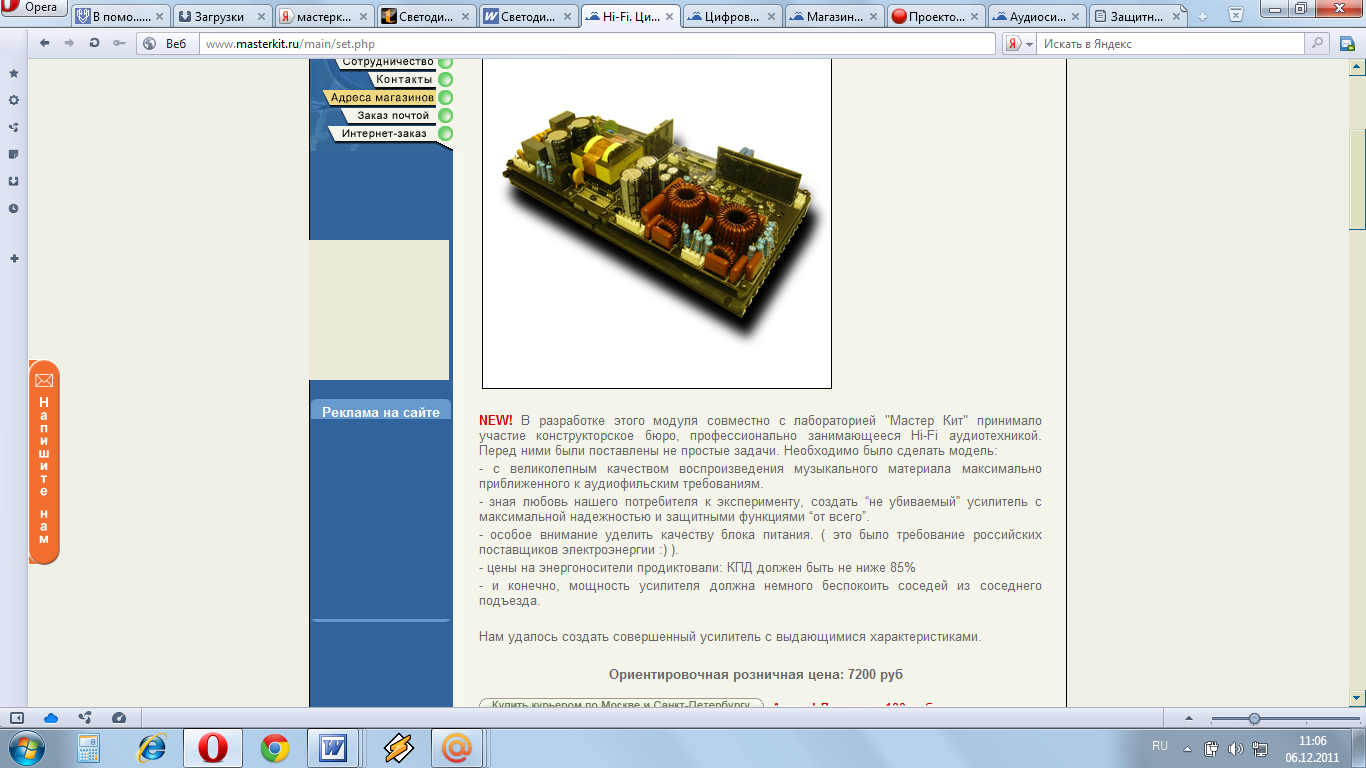
Task: Go back with the browser back arrow
Action: (x=45, y=43)
